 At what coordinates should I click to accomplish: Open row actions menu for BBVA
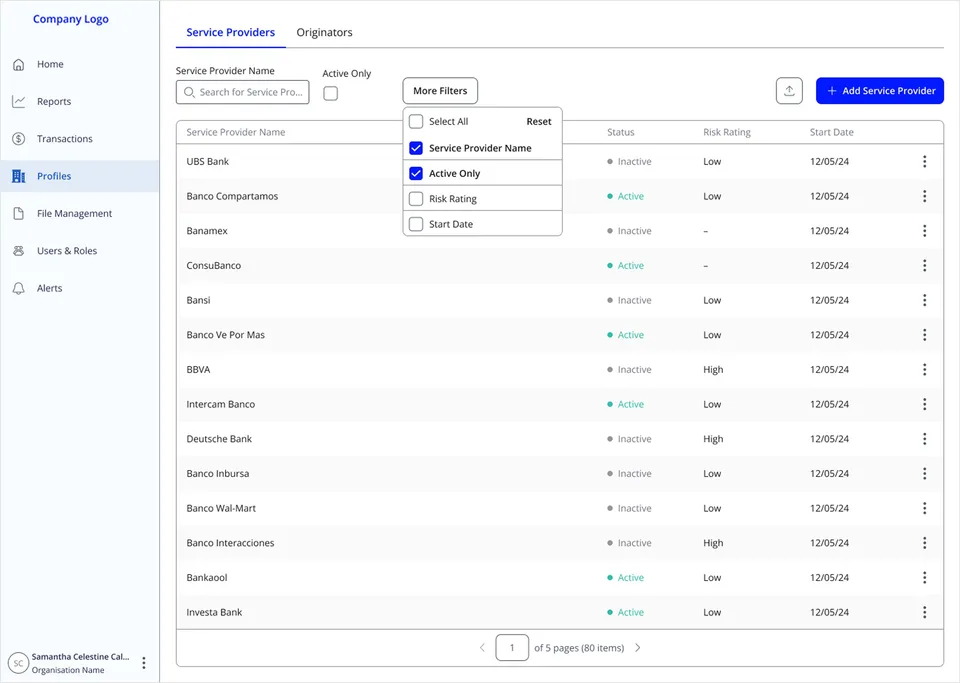tap(924, 370)
